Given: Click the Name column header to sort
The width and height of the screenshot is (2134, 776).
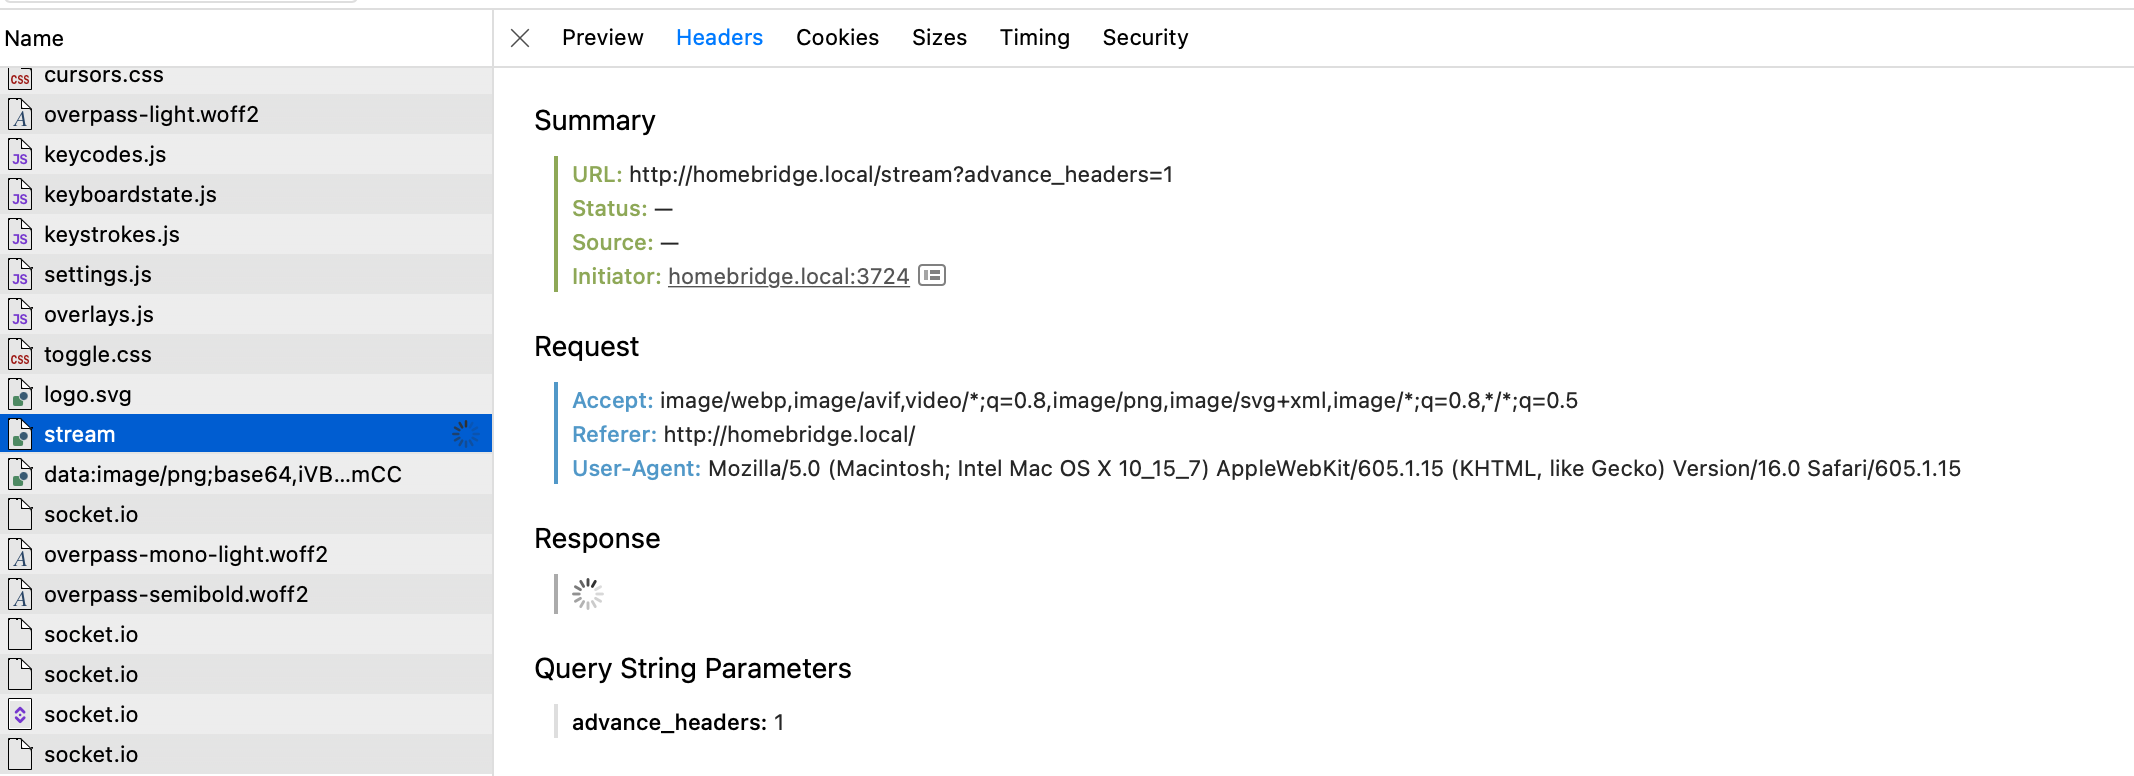Looking at the screenshot, I should coord(34,38).
